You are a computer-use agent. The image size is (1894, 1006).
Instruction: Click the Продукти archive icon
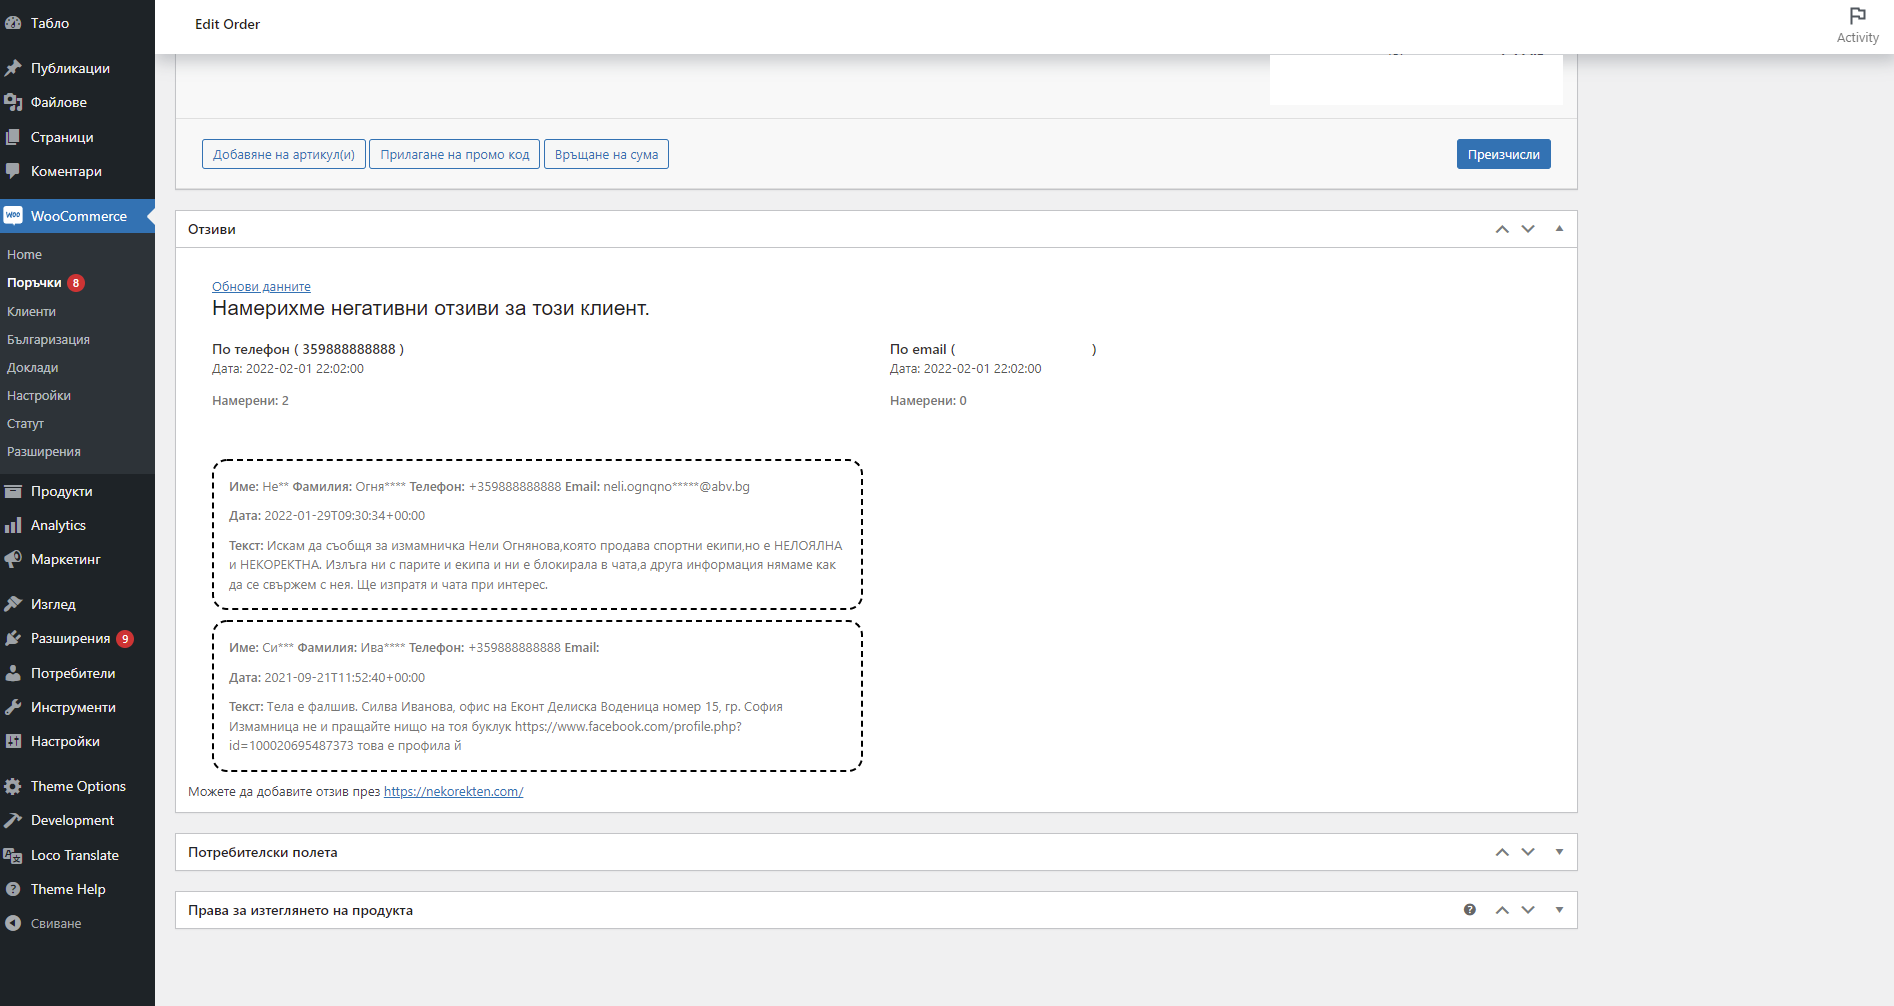[13, 491]
